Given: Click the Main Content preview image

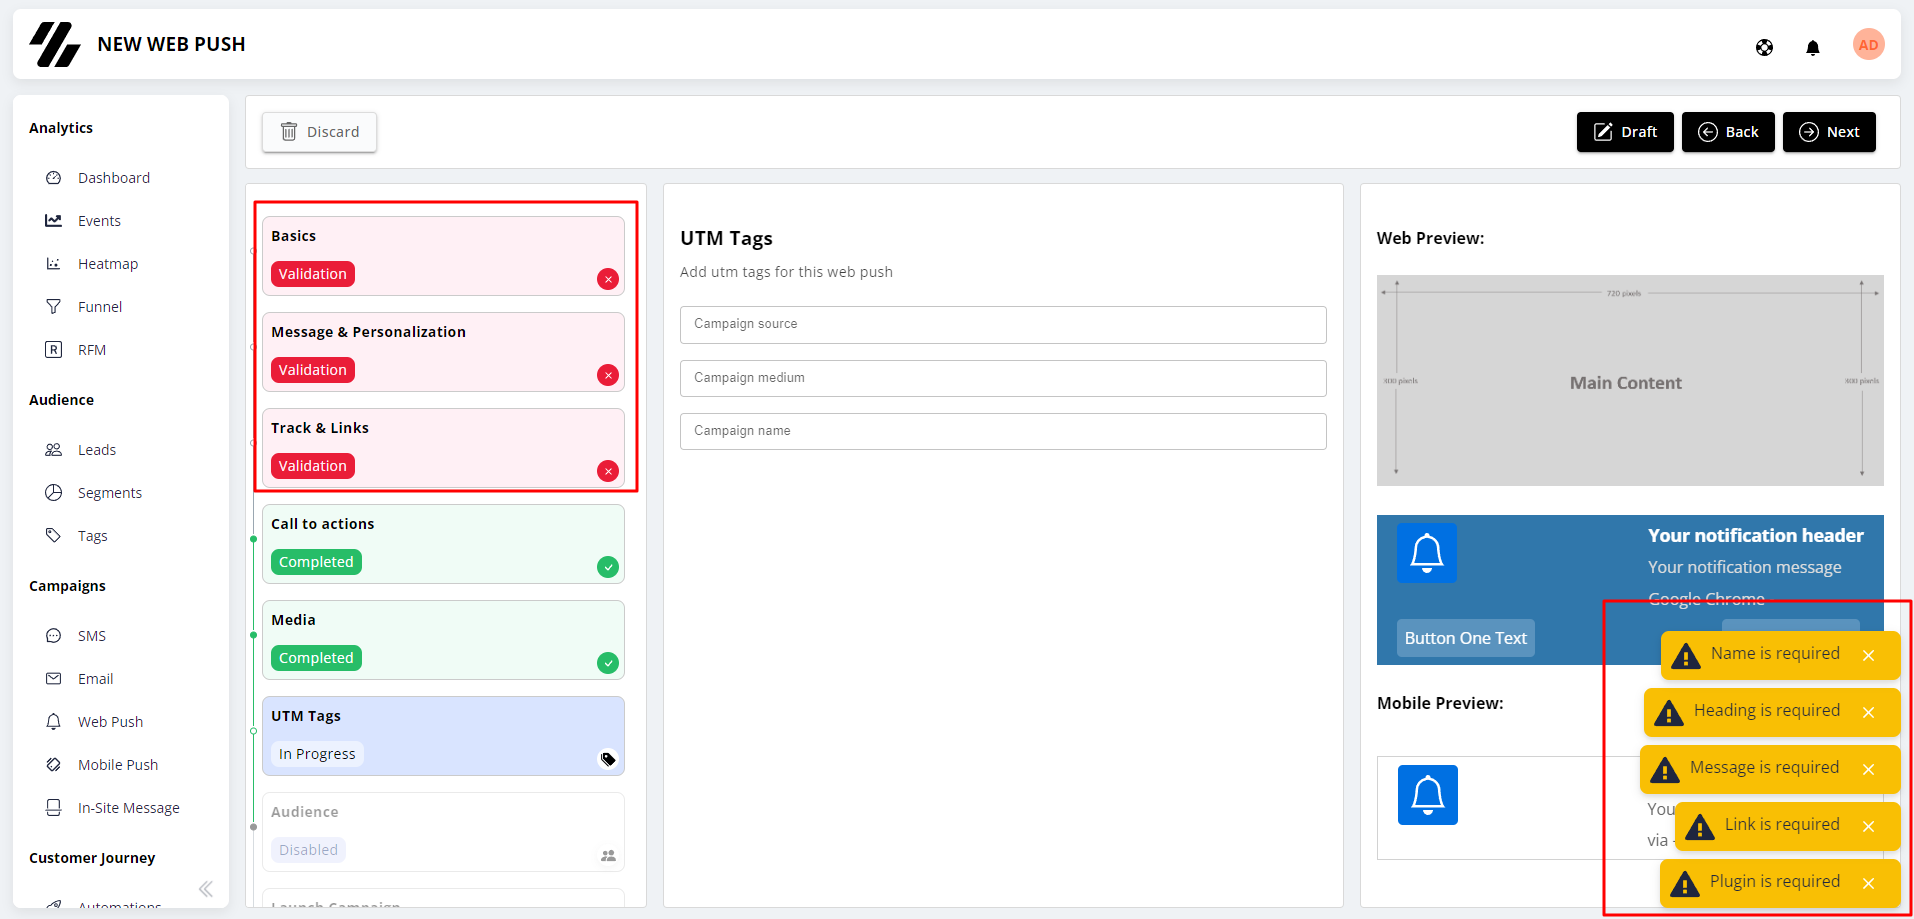Looking at the screenshot, I should coord(1630,381).
